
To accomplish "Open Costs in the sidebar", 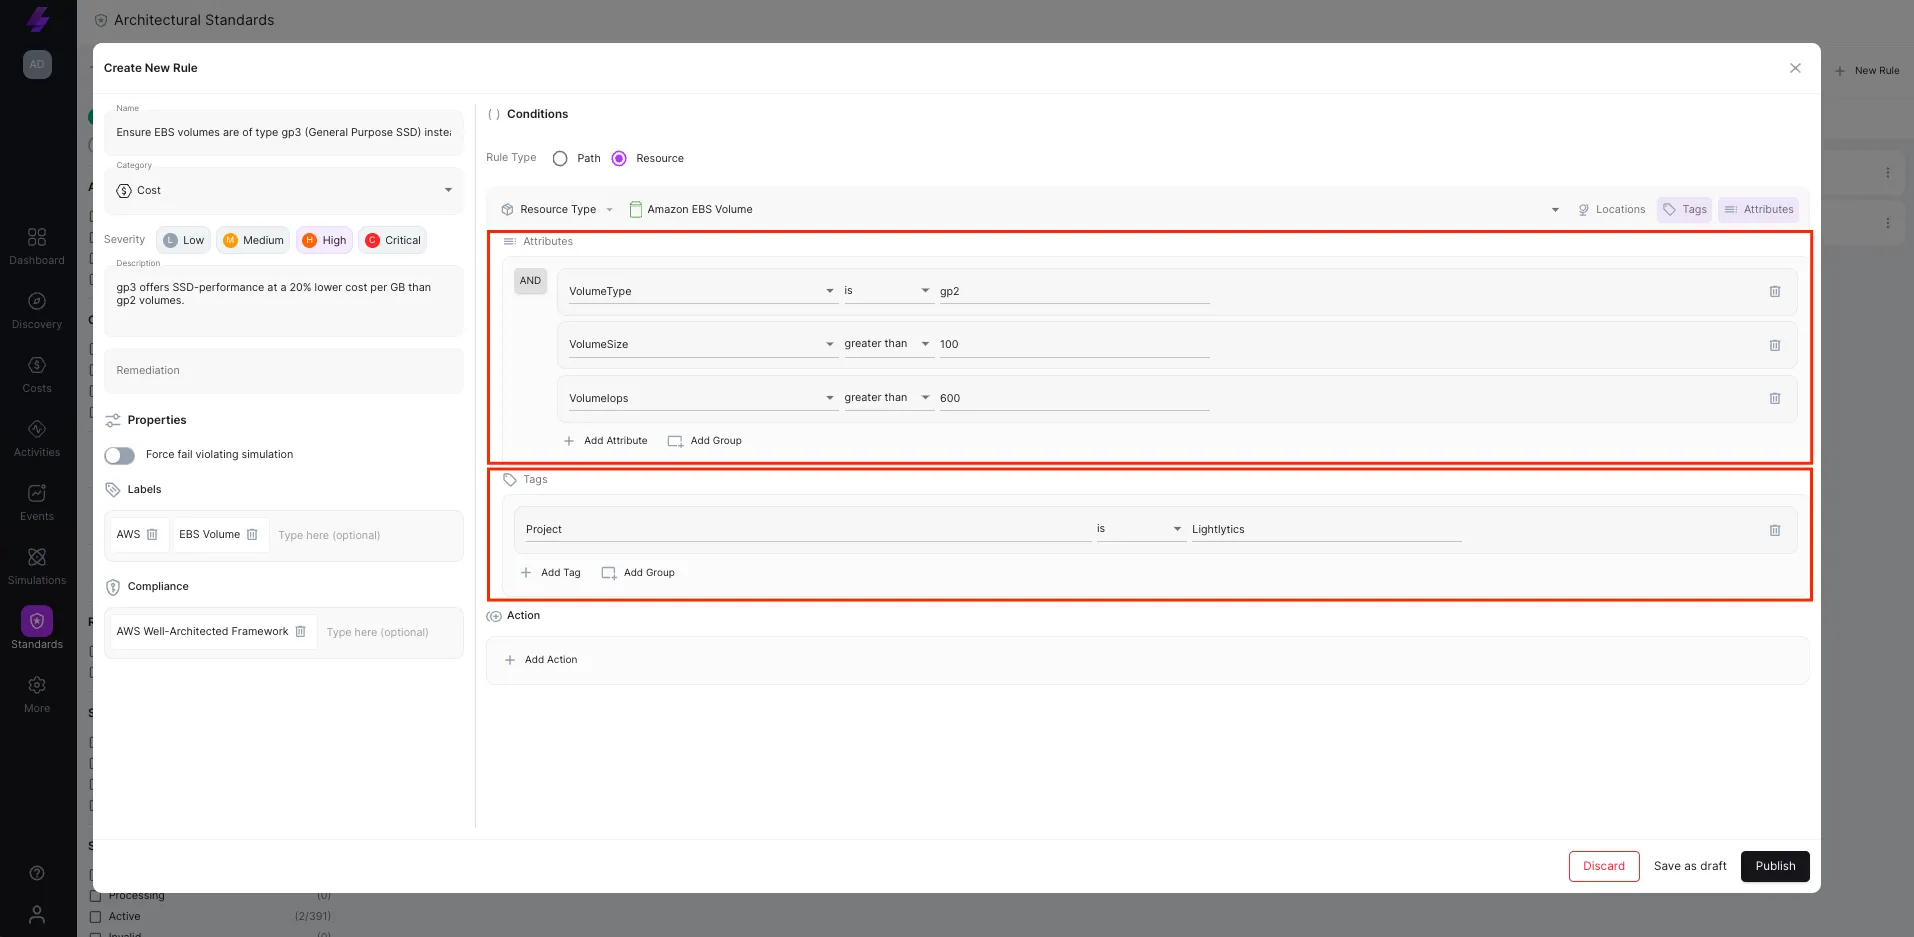I will point(37,374).
